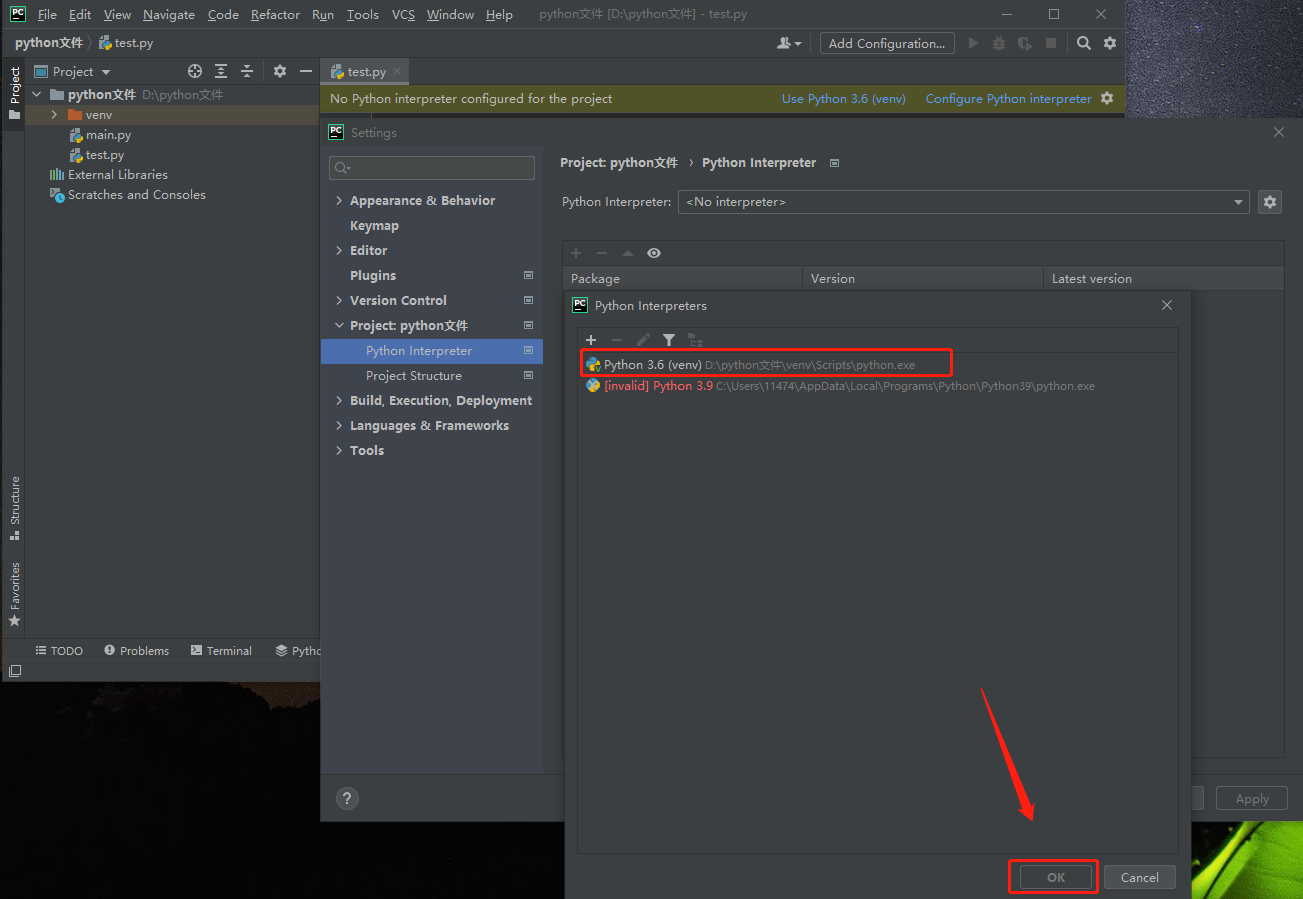Click the vertical Project side tab
The height and width of the screenshot is (899, 1303).
click(x=15, y=93)
